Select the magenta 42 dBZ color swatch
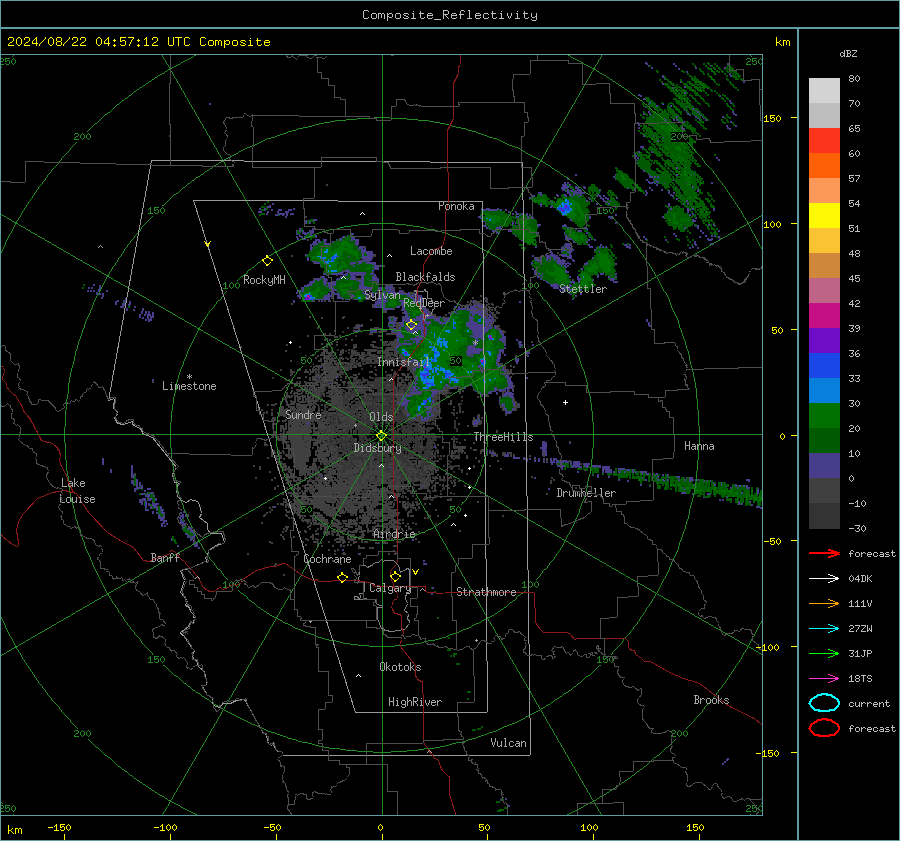Viewport: 900px width, 841px height. tap(824, 315)
